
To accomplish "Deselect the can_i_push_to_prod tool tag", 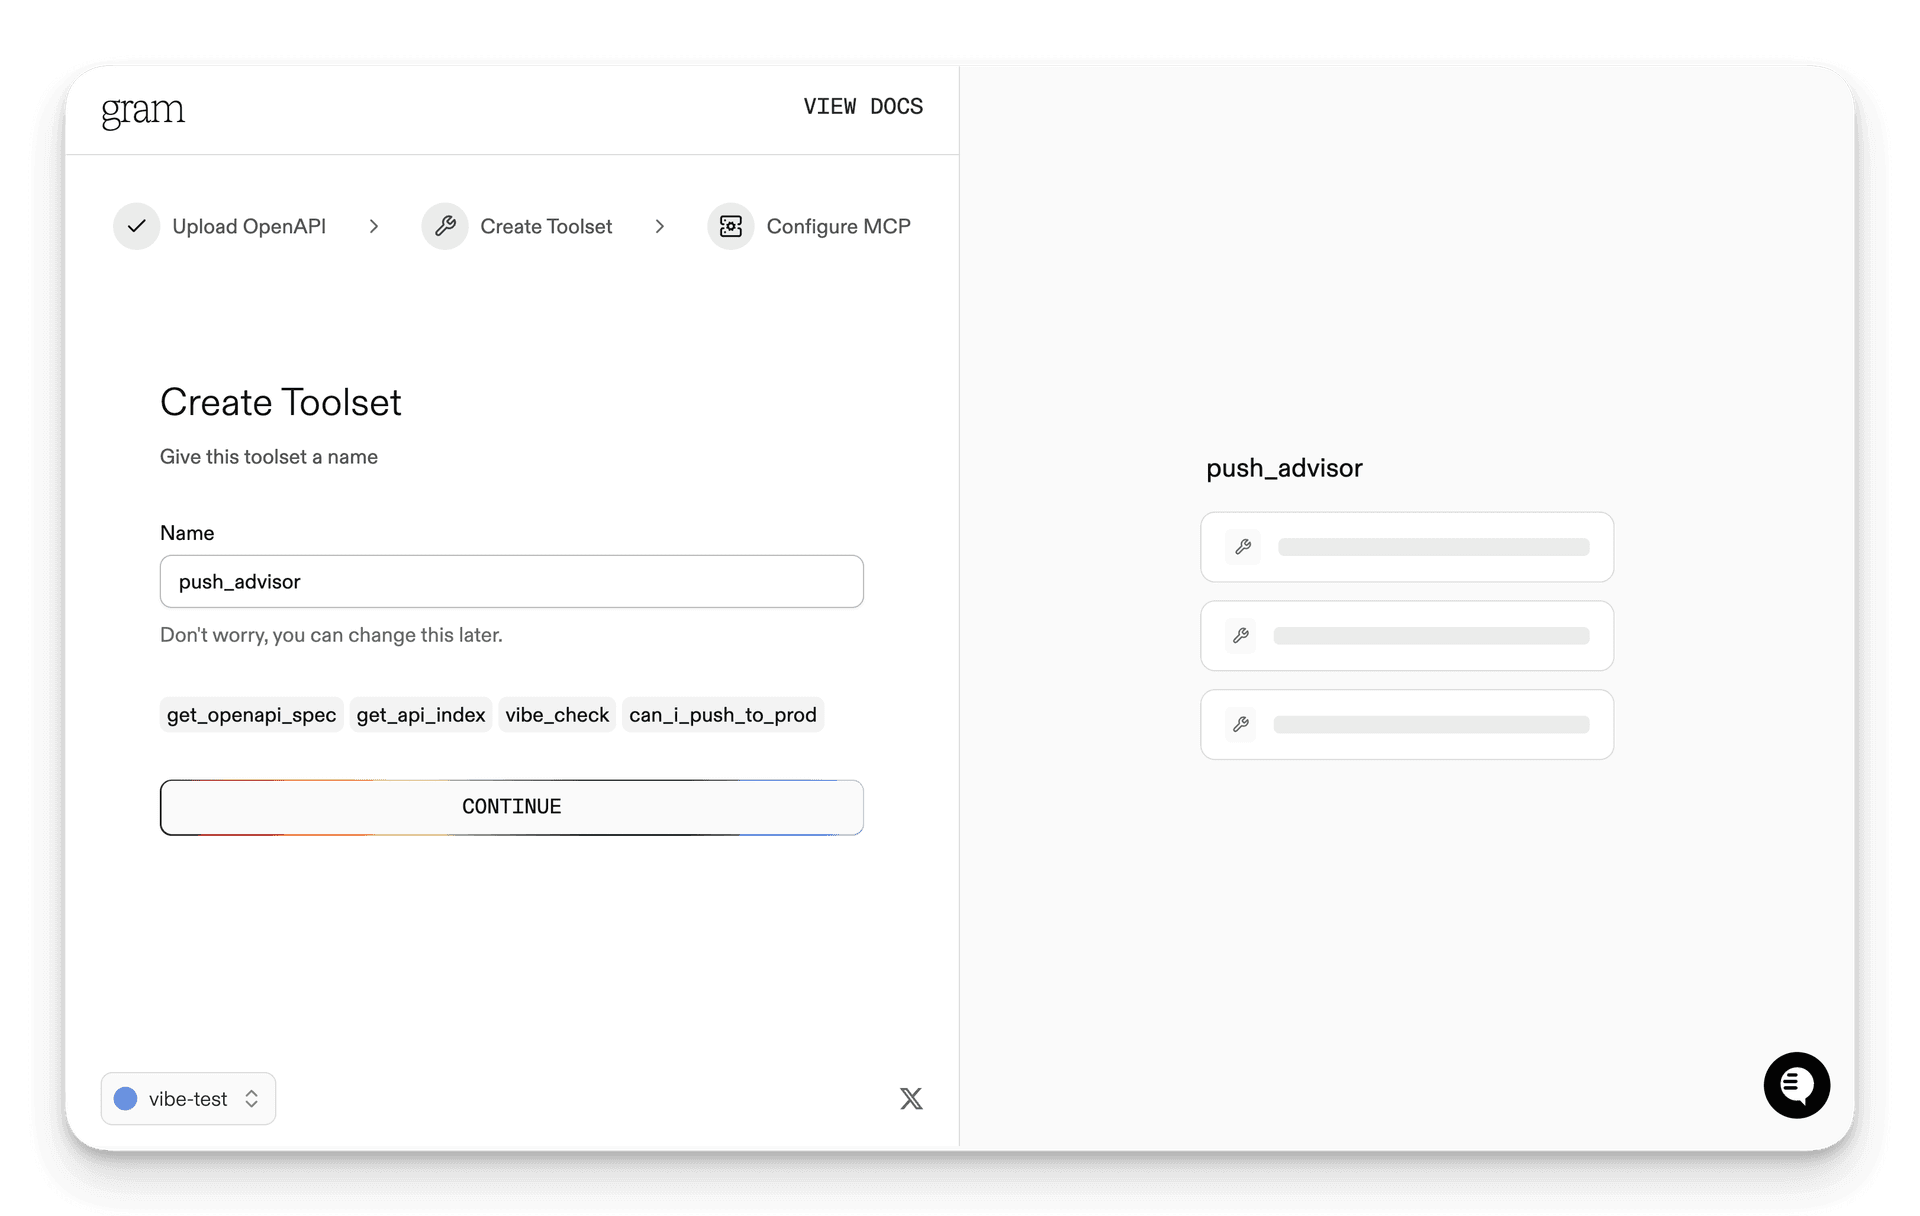I will 722,714.
